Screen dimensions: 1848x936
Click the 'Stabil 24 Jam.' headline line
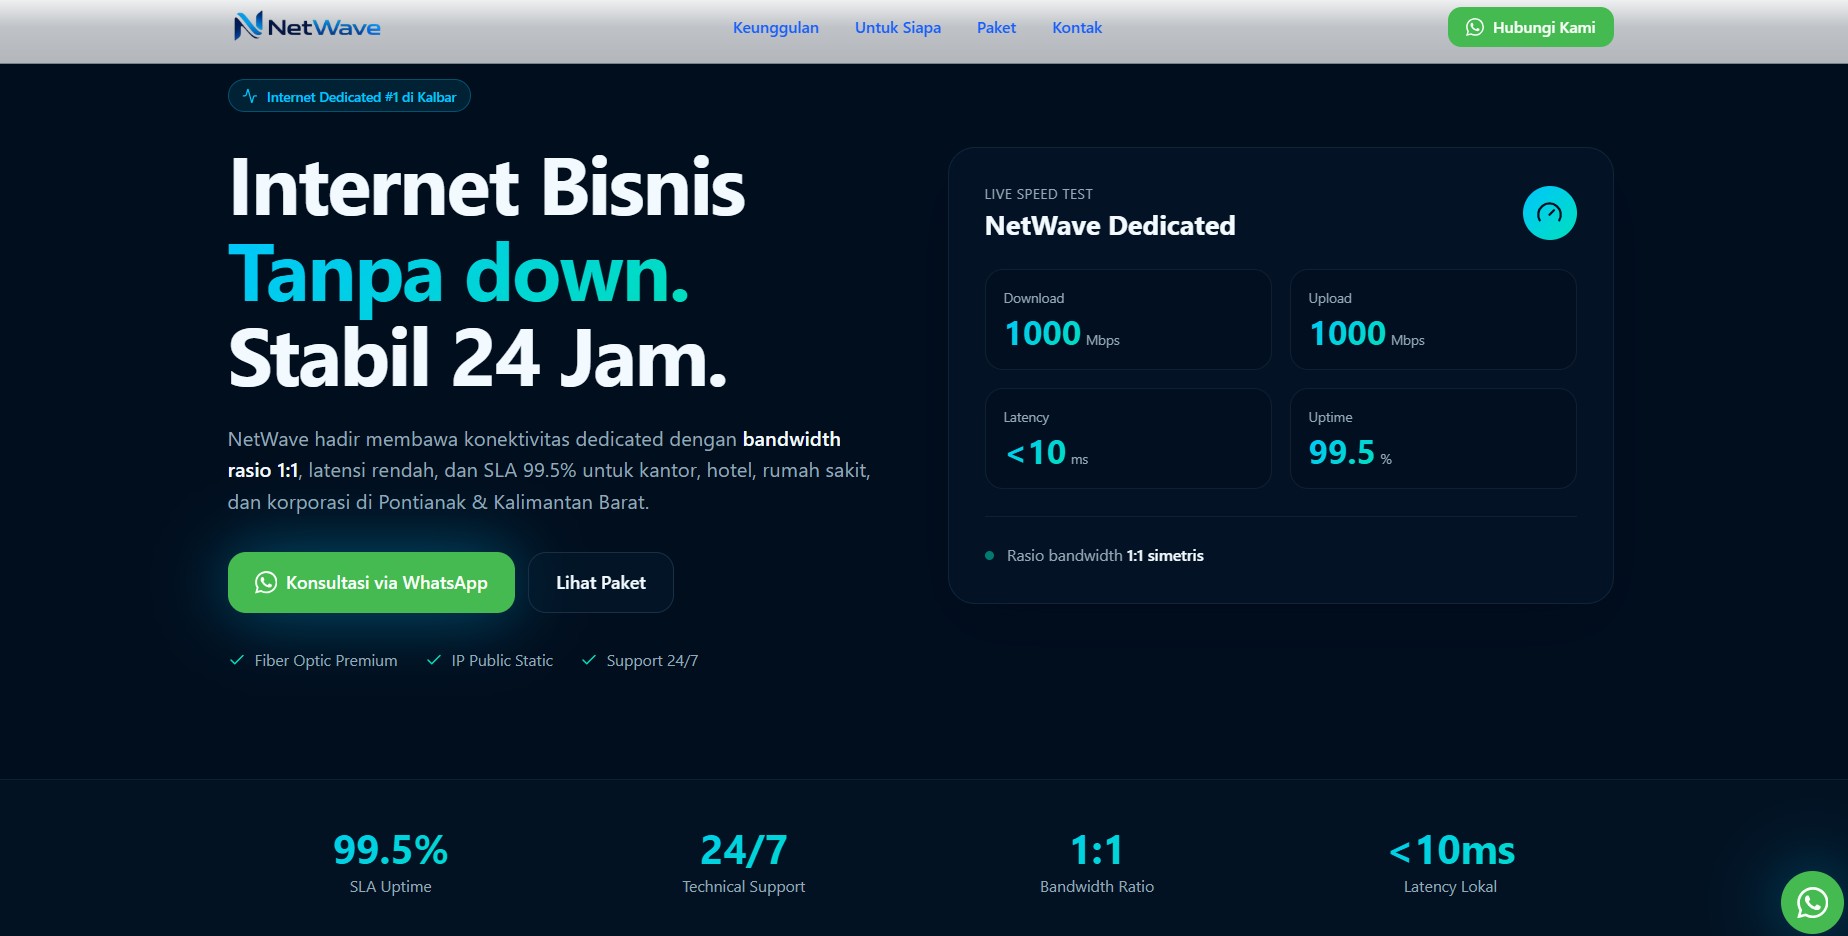(x=478, y=358)
